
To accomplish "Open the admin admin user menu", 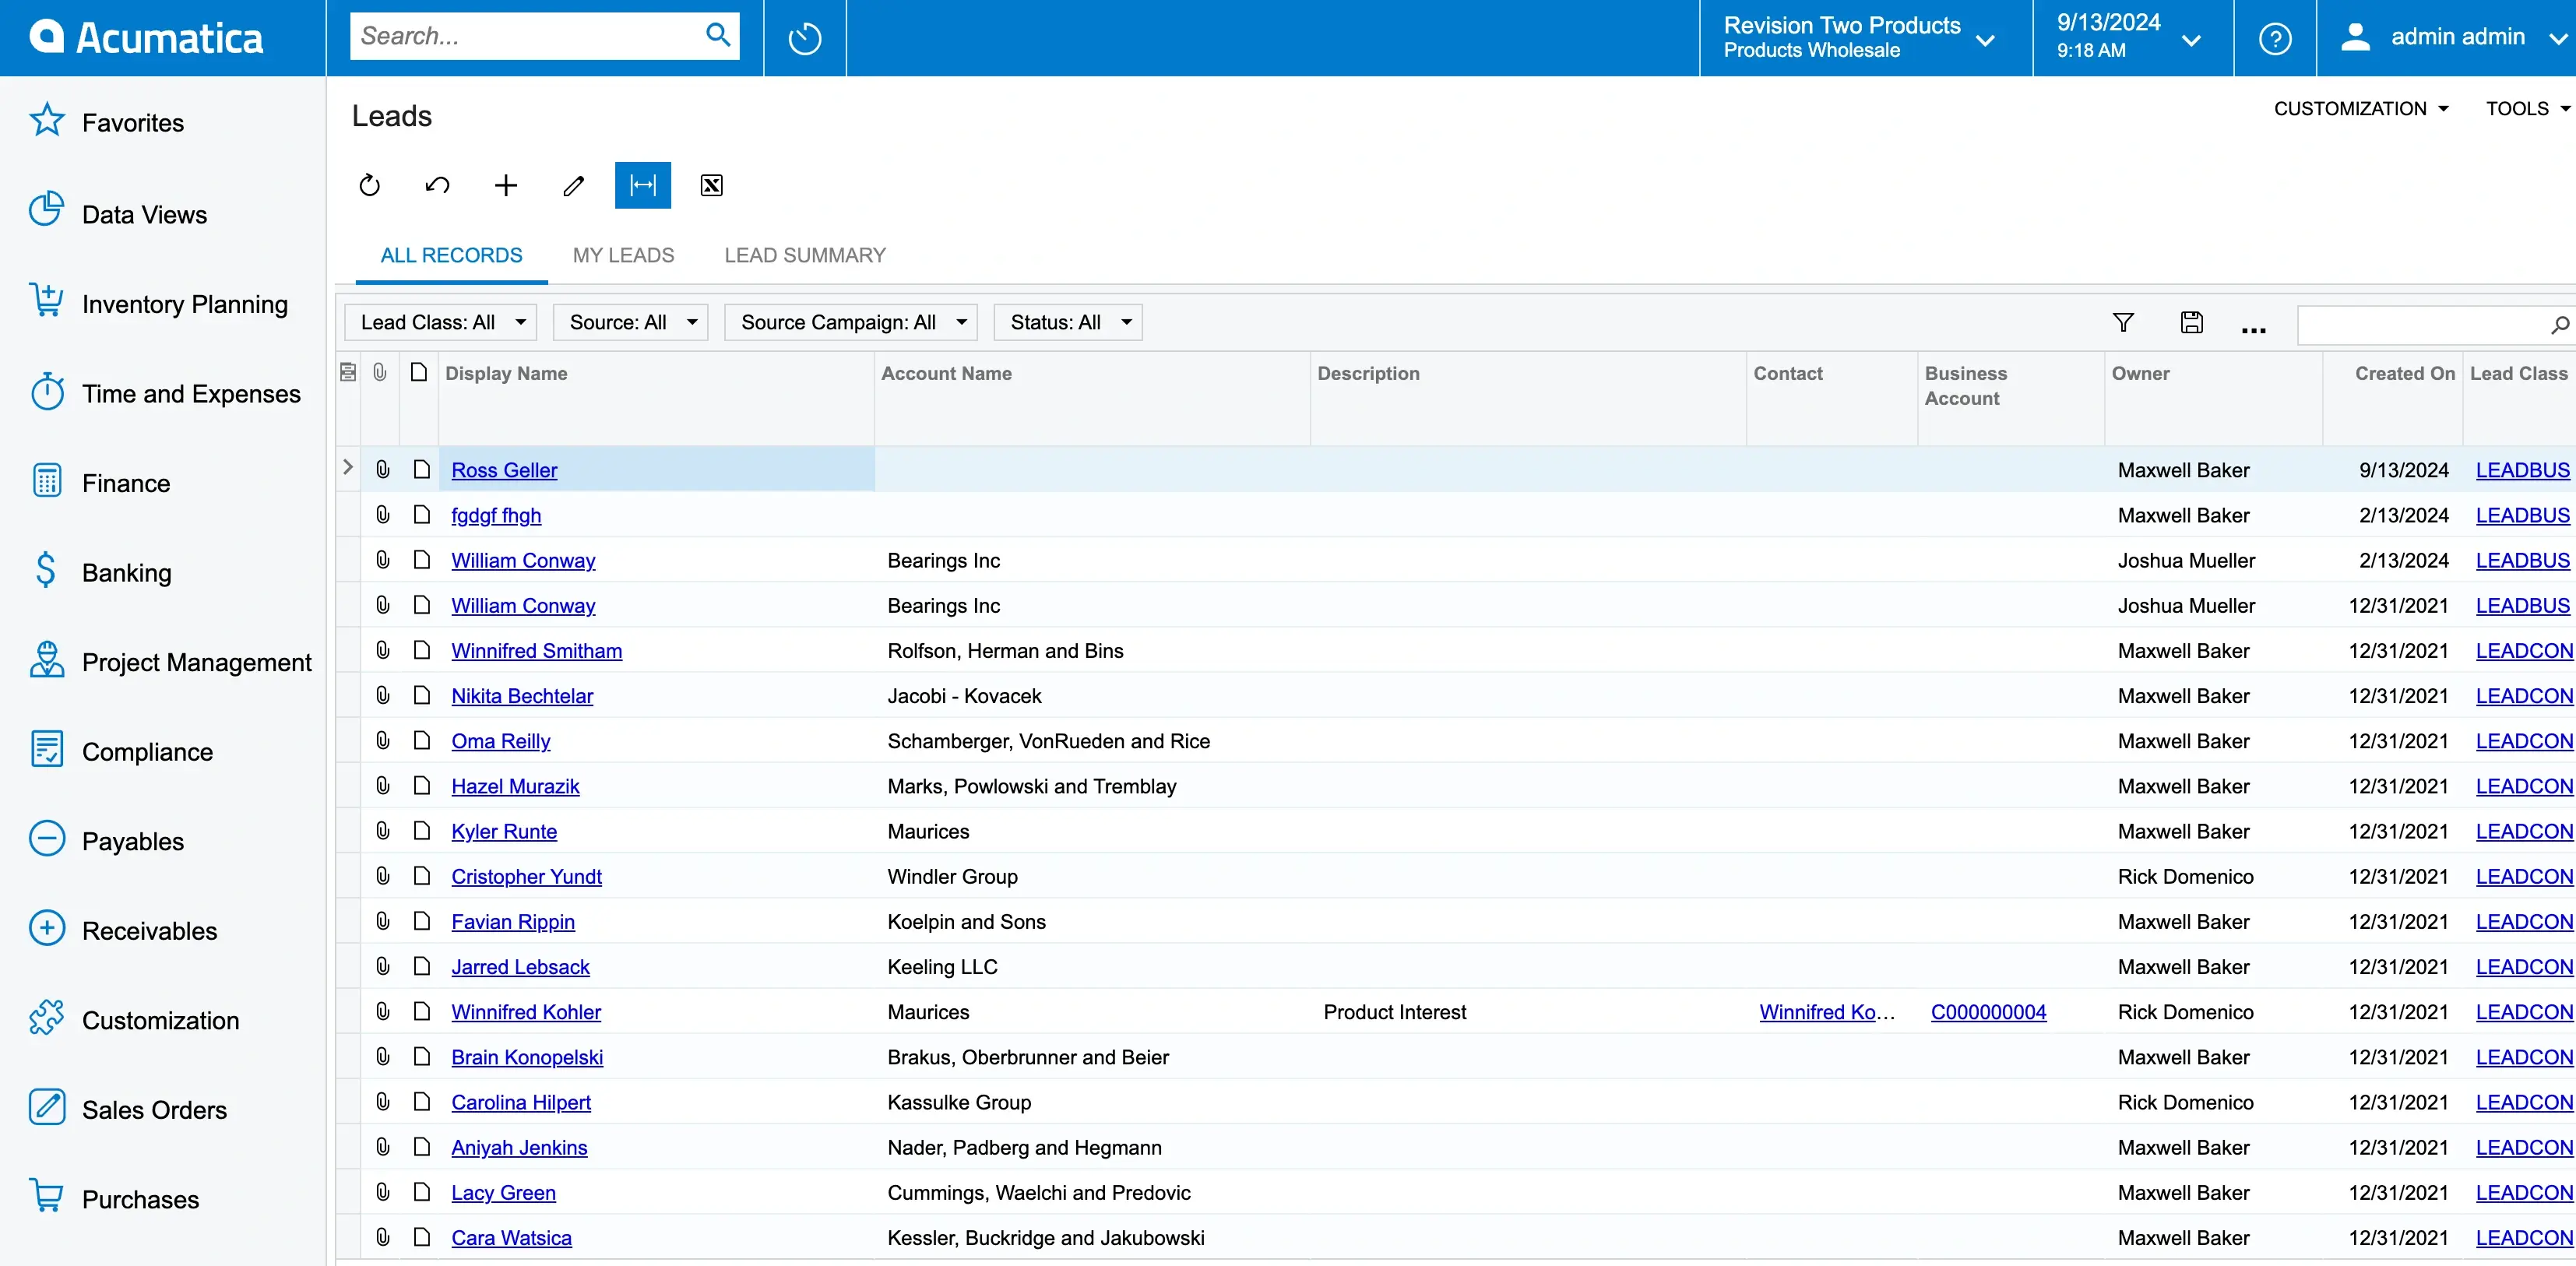I will (x=2446, y=38).
